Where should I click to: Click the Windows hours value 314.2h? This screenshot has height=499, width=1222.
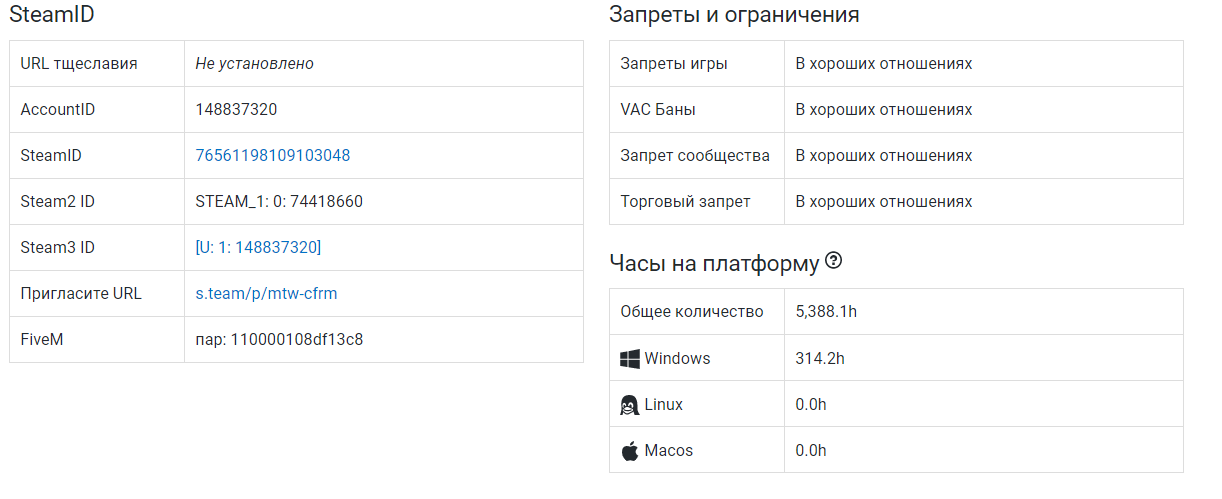pyautogui.click(x=820, y=358)
